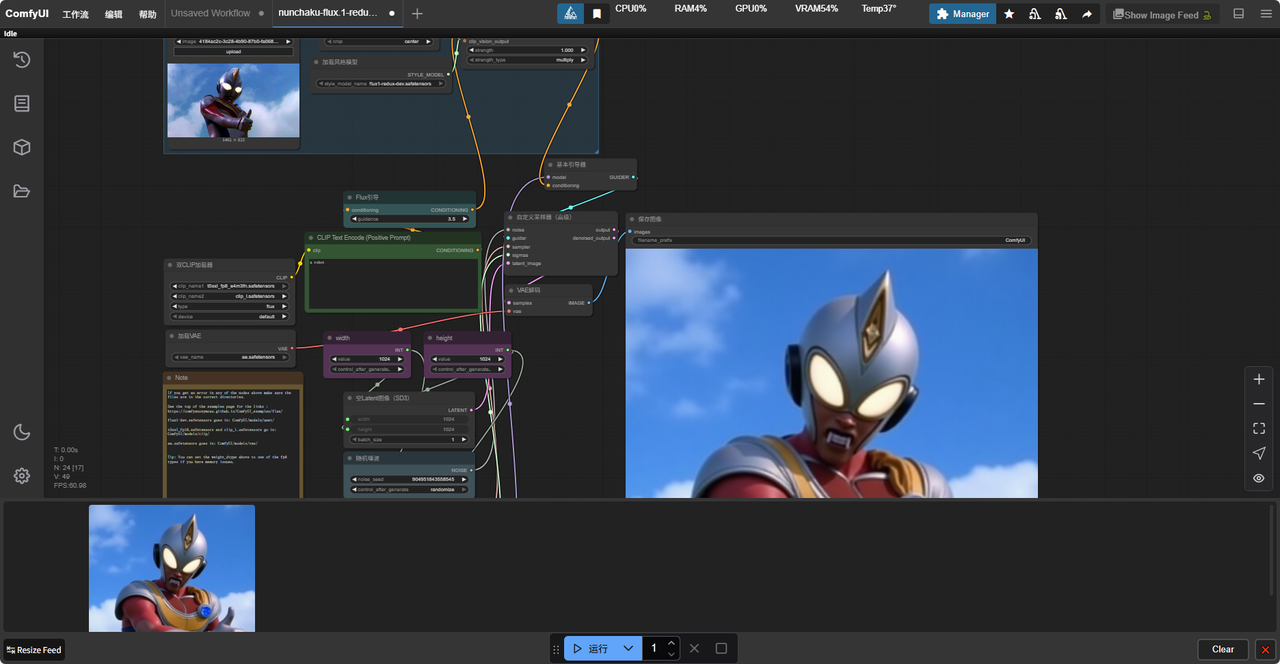This screenshot has width=1280, height=664.
Task: Open the 工作流 menu
Action: [76, 14]
